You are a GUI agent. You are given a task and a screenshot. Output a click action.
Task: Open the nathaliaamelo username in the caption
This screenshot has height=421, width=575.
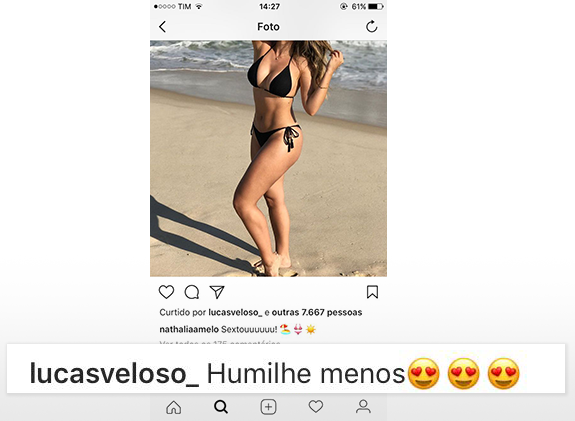pos(189,329)
